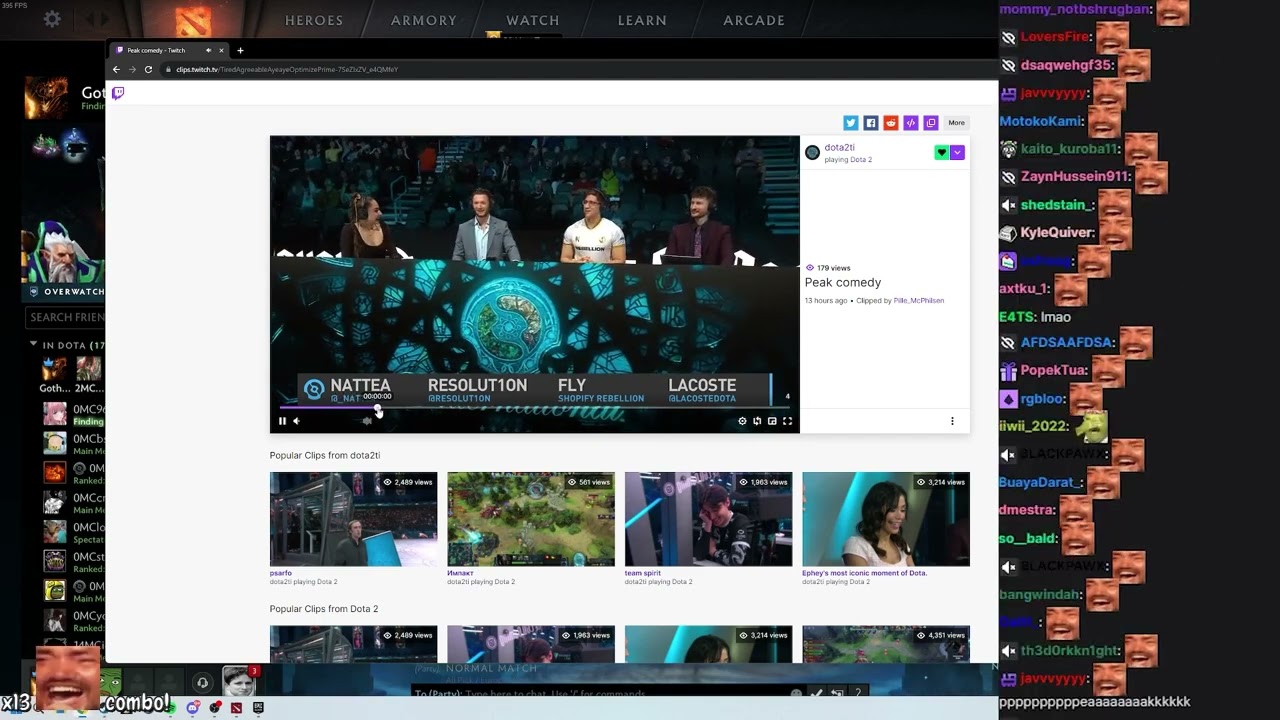
Task: Open clipper Pille_McPhilsen's profile
Action: pos(919,300)
